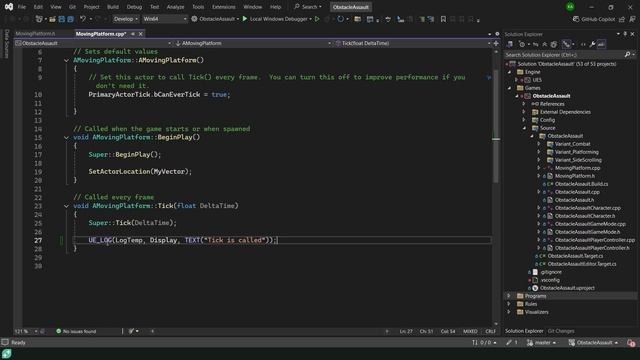Click the Visual Studio logo icon
Image resolution: width=640 pixels, height=360 pixels.
pyautogui.click(x=9, y=7)
